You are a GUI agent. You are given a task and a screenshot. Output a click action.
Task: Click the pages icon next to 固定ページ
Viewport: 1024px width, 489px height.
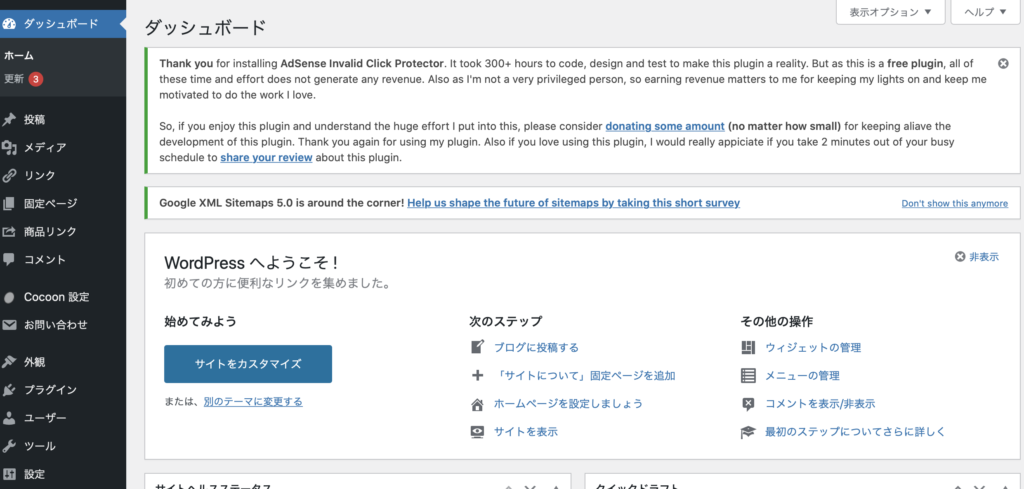pos(8,204)
